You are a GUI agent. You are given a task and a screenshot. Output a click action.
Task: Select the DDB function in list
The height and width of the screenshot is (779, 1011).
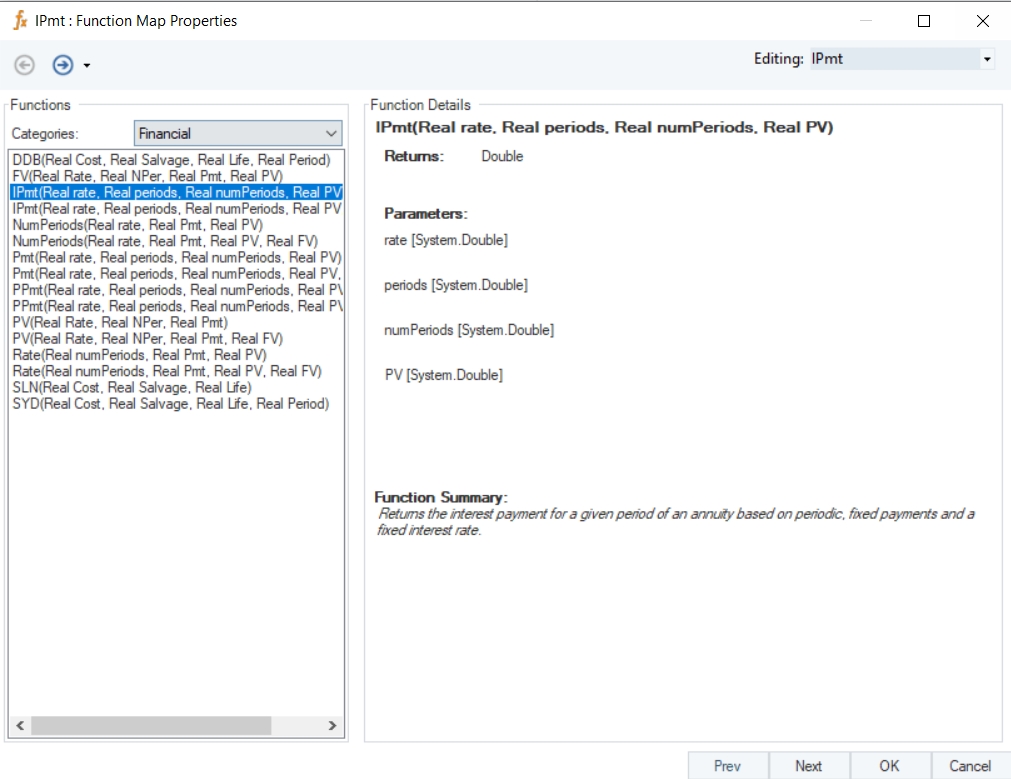(x=171, y=160)
